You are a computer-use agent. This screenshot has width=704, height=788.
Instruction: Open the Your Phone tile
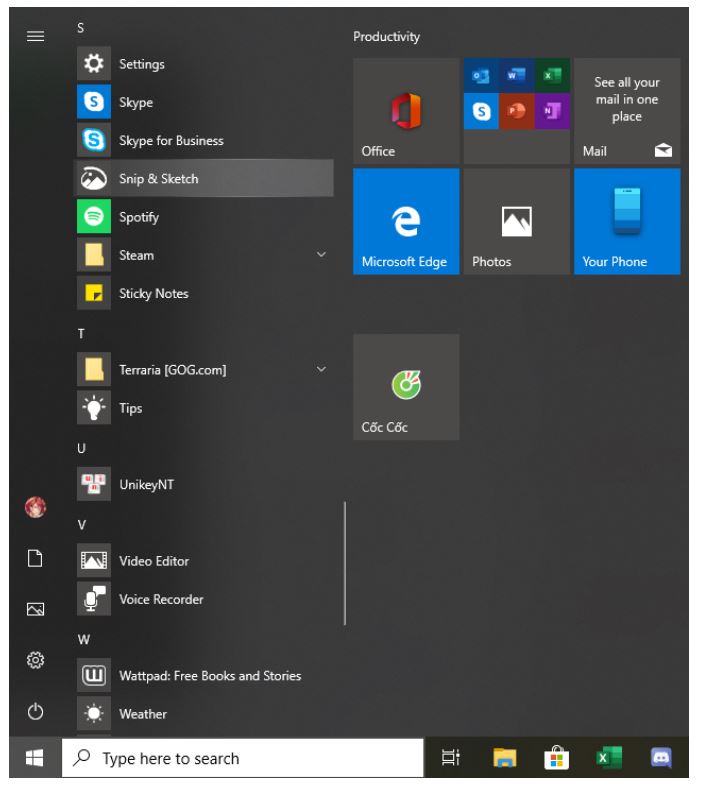(627, 221)
